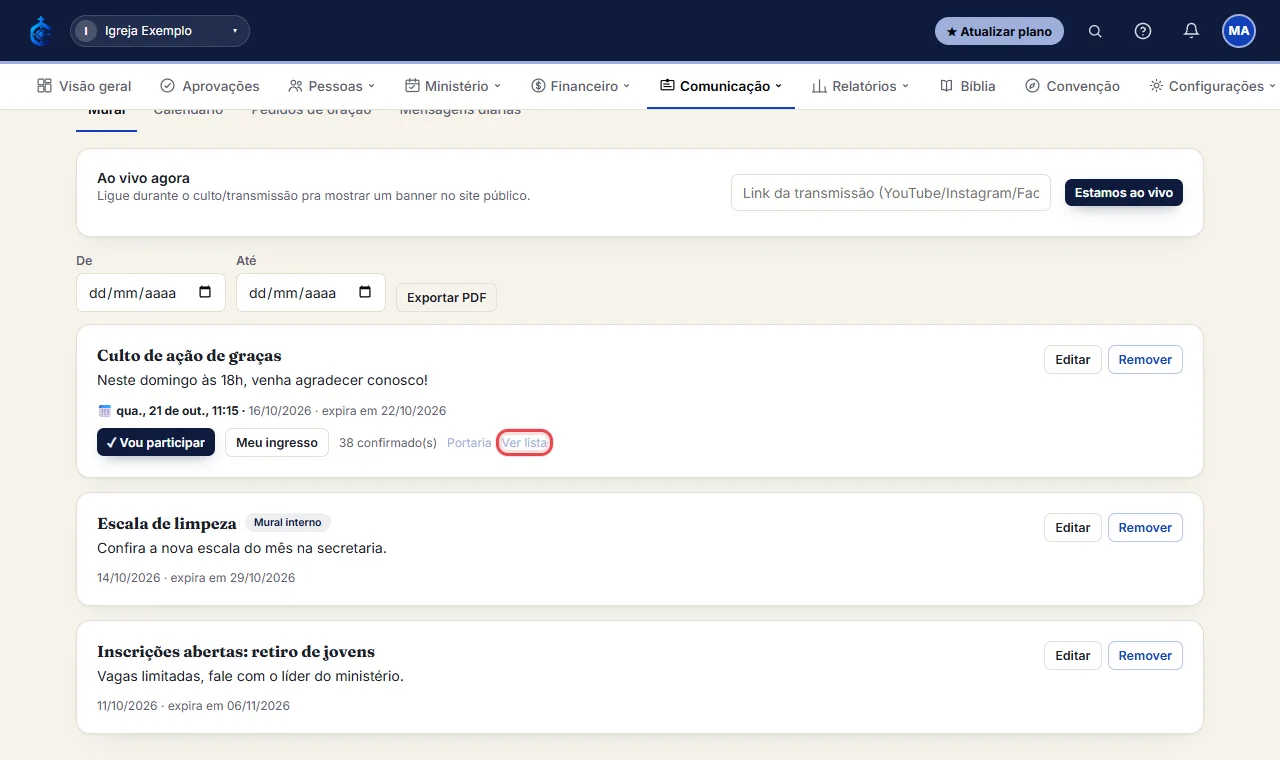Edit the Inscrições abertas retiro de jovens post
Image resolution: width=1280 pixels, height=760 pixels.
(x=1073, y=656)
